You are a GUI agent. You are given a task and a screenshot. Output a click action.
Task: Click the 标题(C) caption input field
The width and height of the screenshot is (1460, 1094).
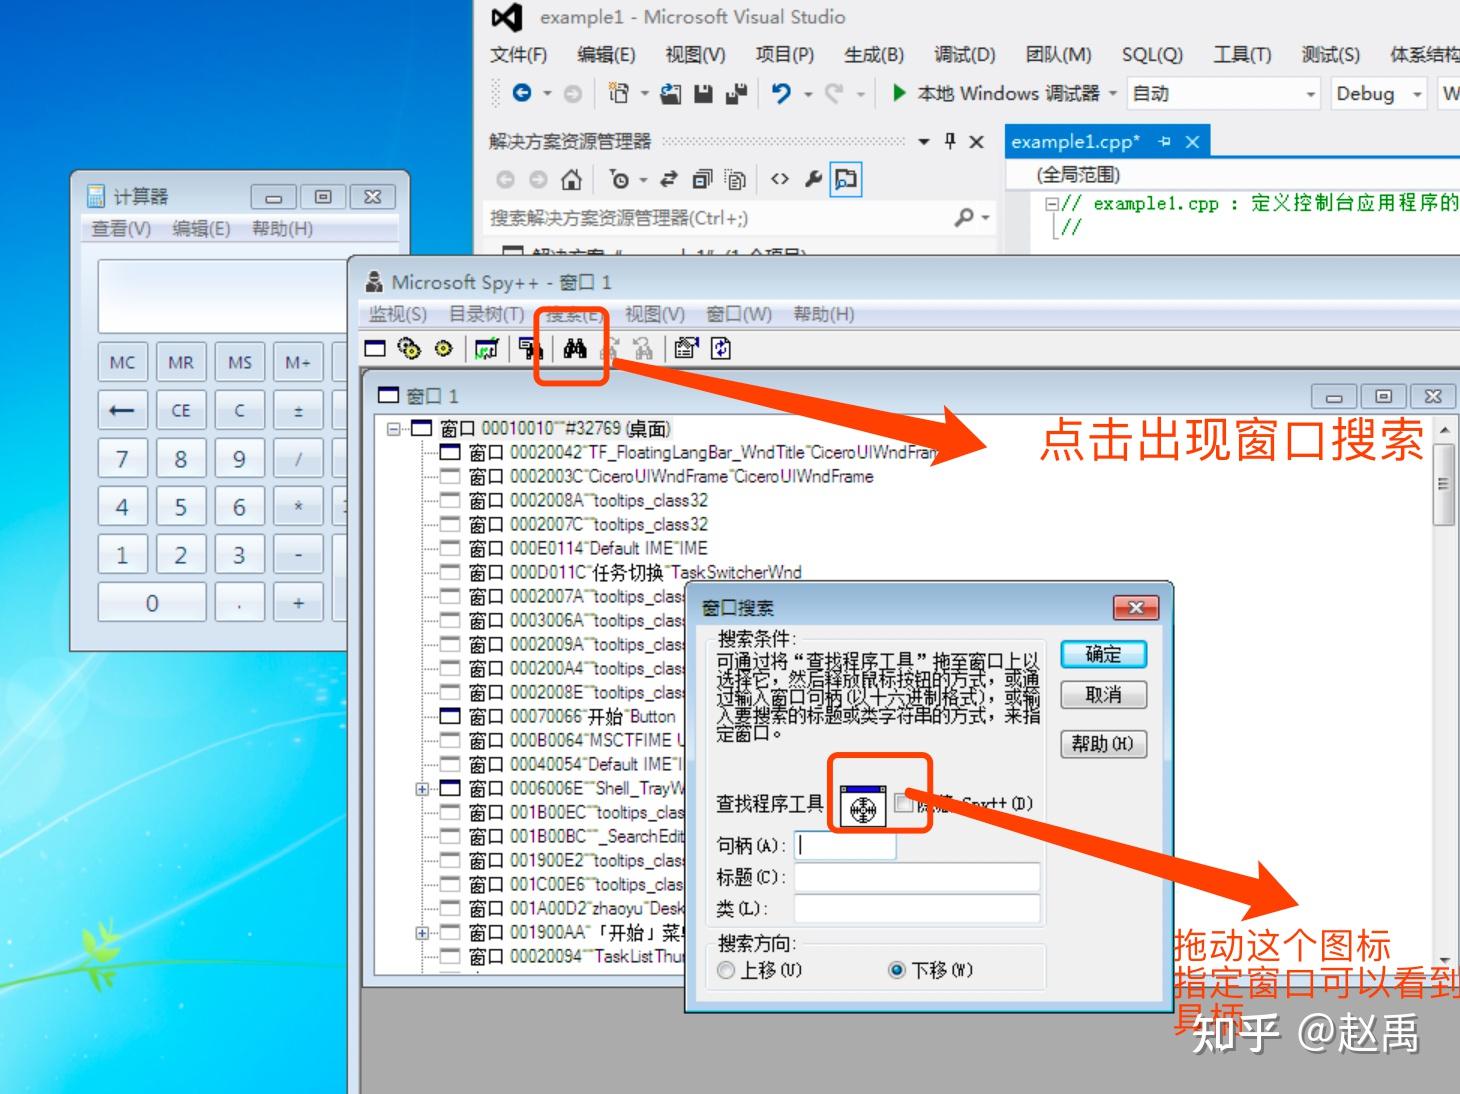[917, 877]
